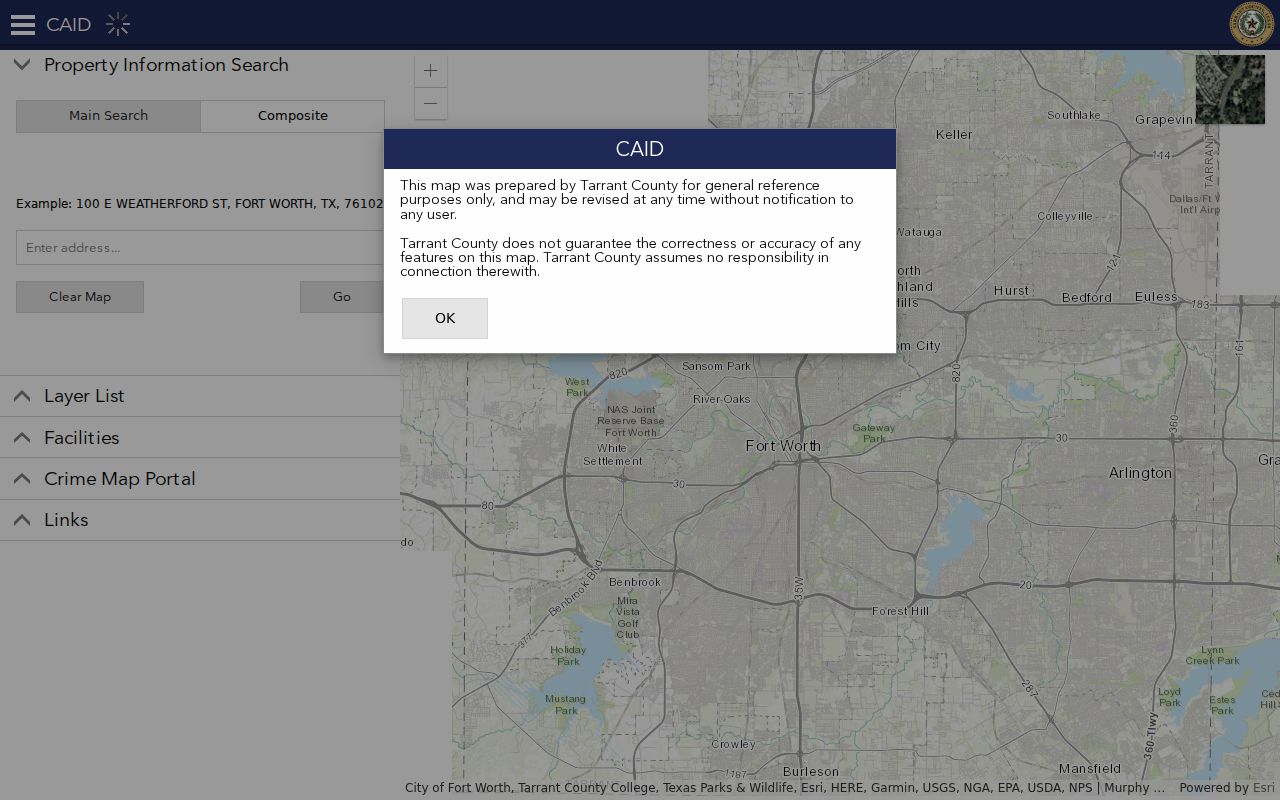Click the Fort Worth map label
This screenshot has height=800, width=1280.
click(x=783, y=446)
